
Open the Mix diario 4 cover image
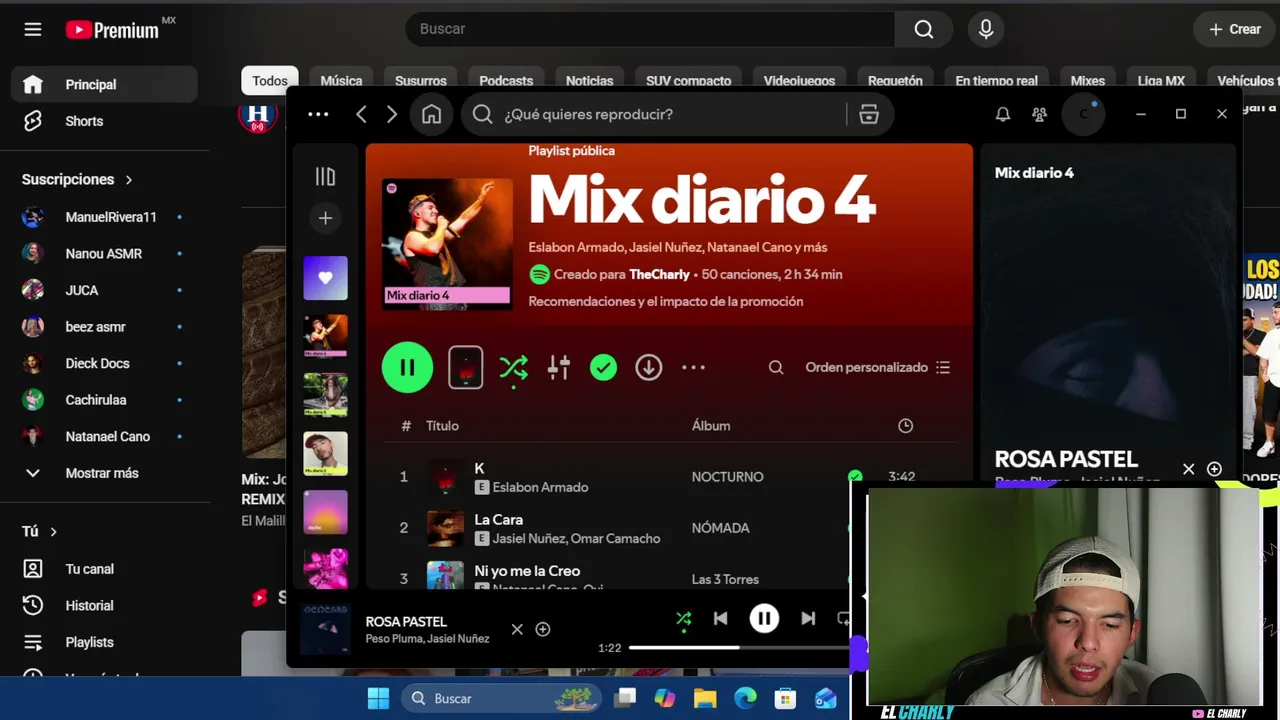pos(447,242)
